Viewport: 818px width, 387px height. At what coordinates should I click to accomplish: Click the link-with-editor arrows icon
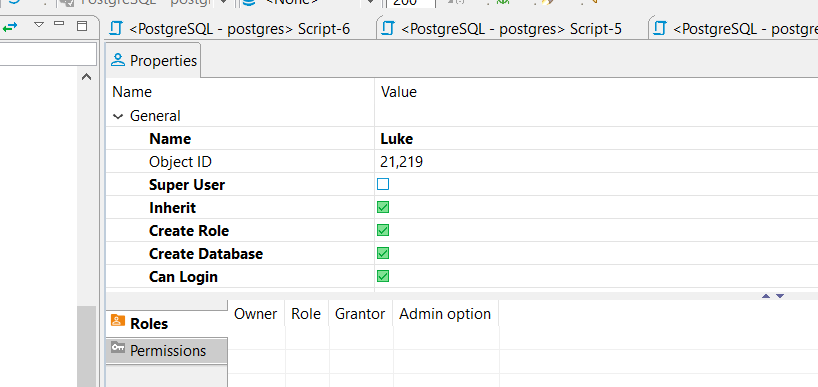point(10,26)
